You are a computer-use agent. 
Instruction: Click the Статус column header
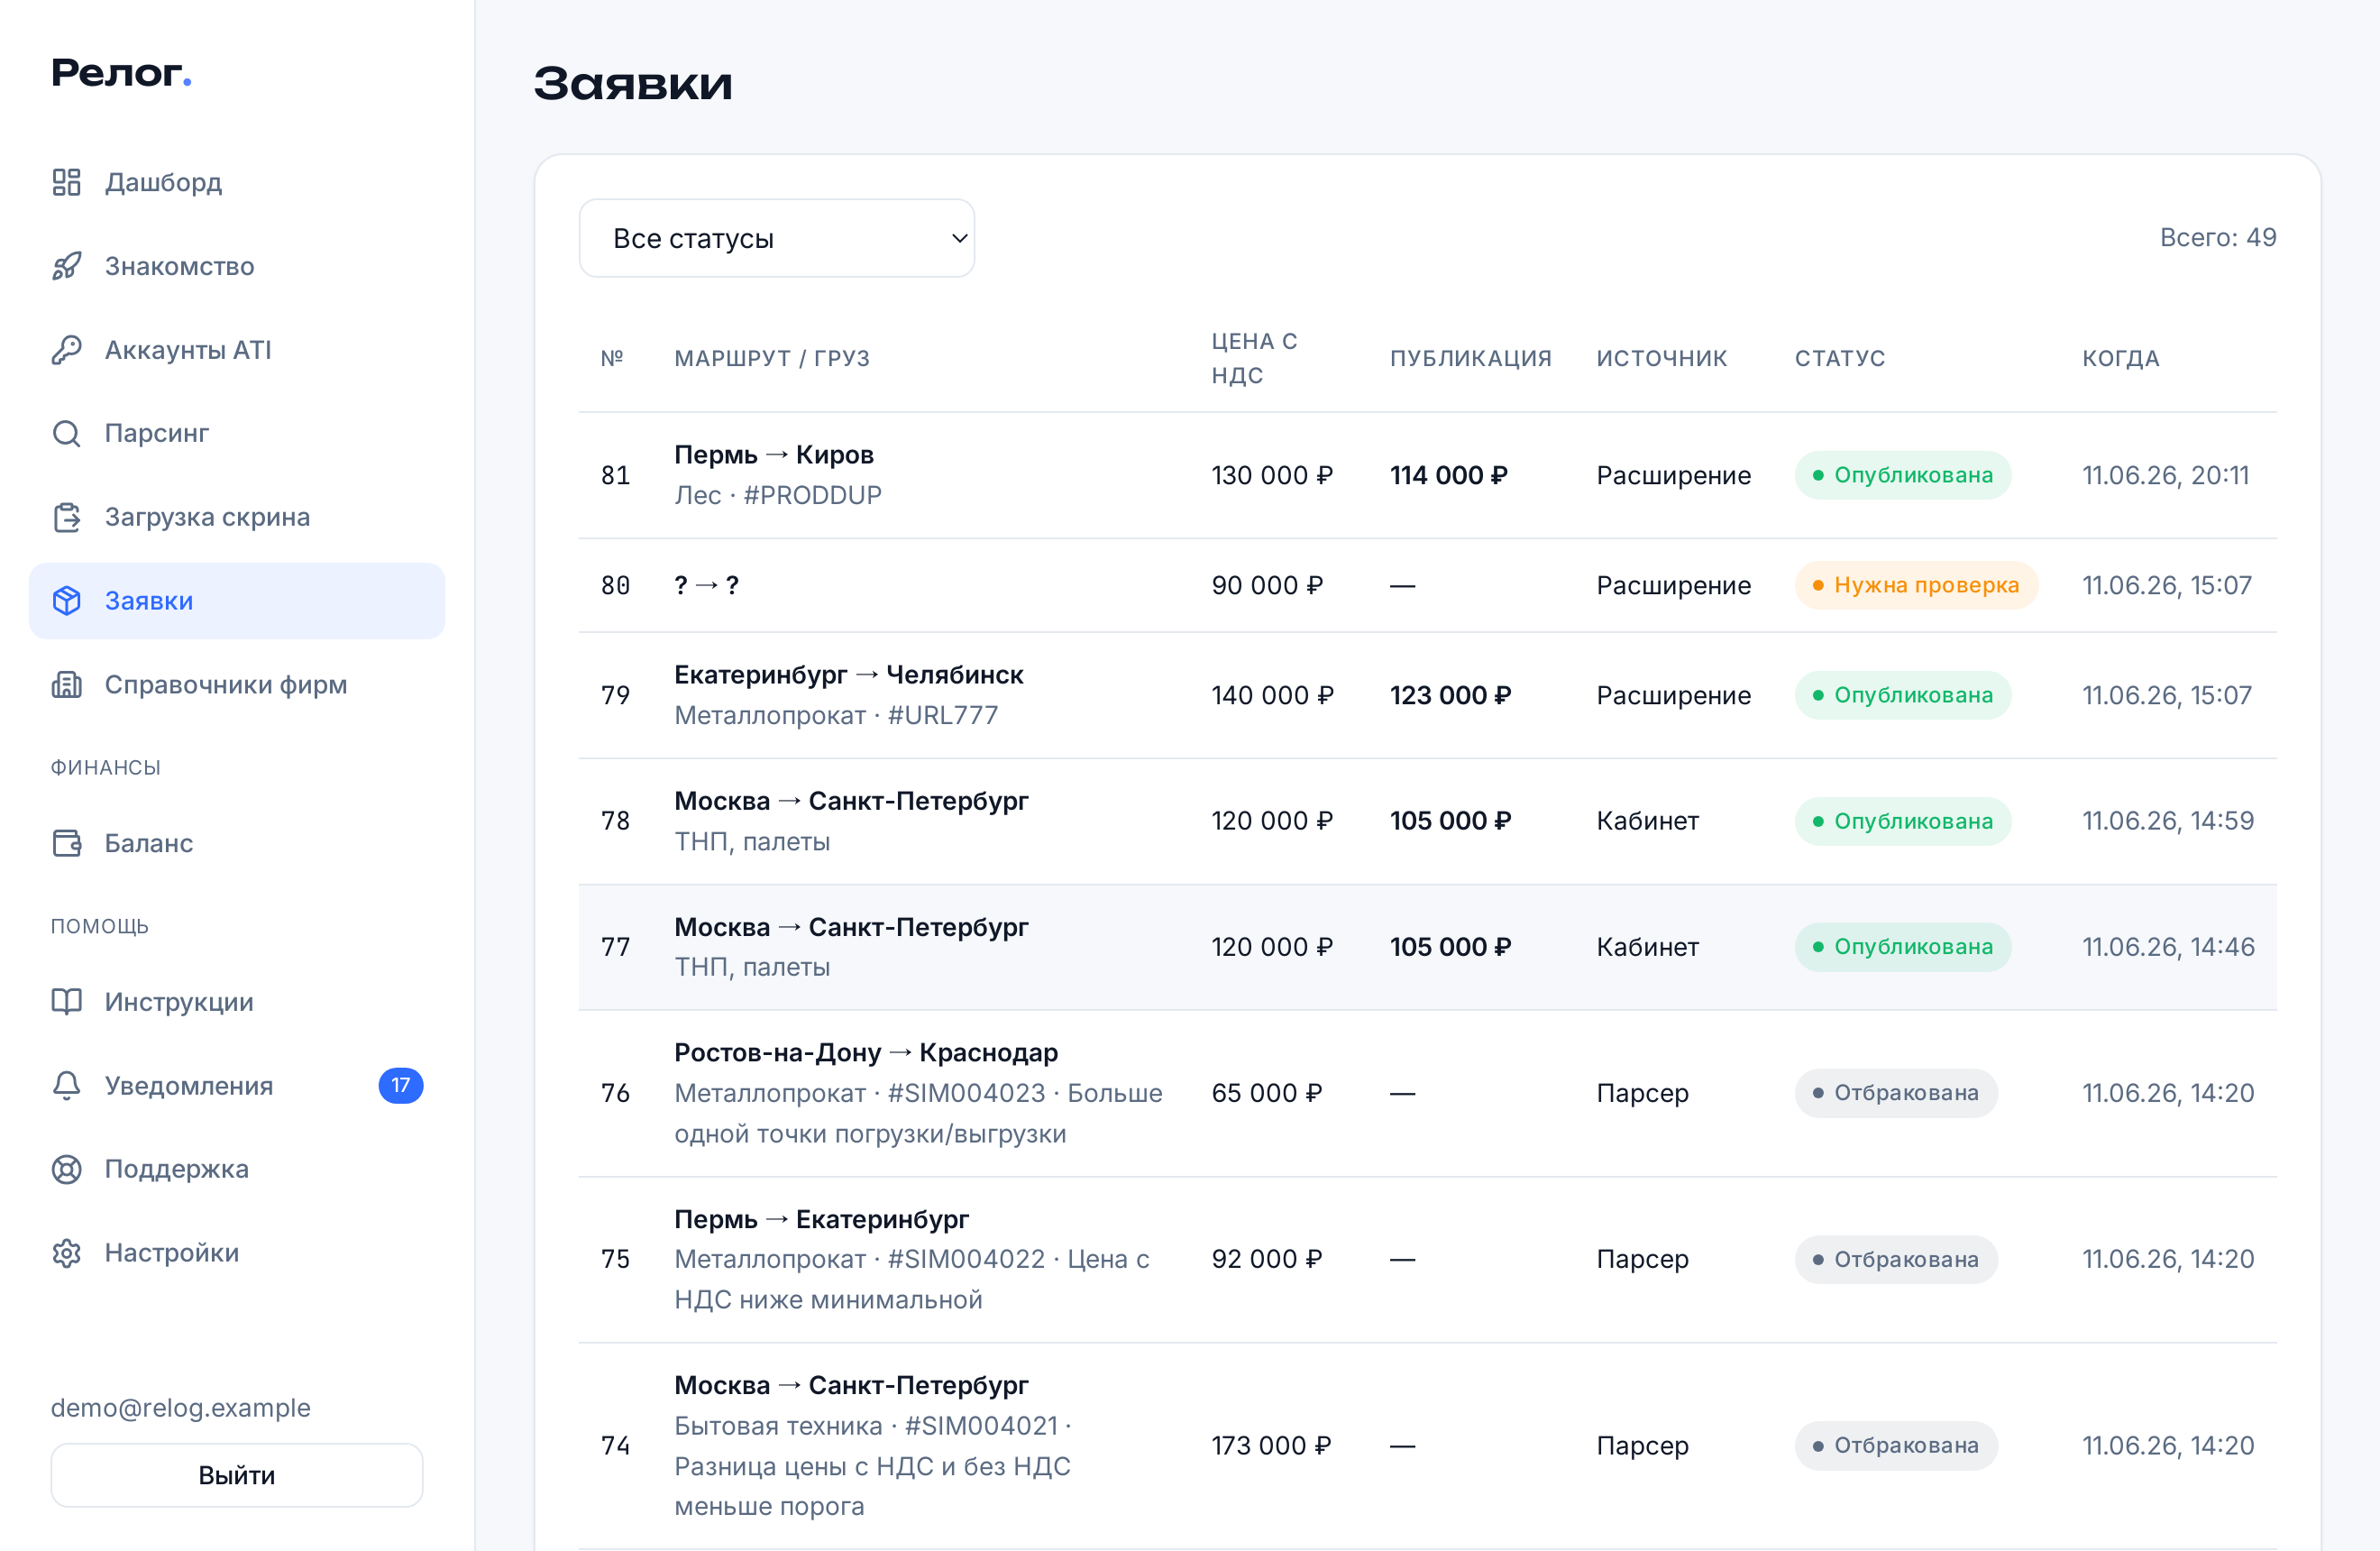point(1840,358)
